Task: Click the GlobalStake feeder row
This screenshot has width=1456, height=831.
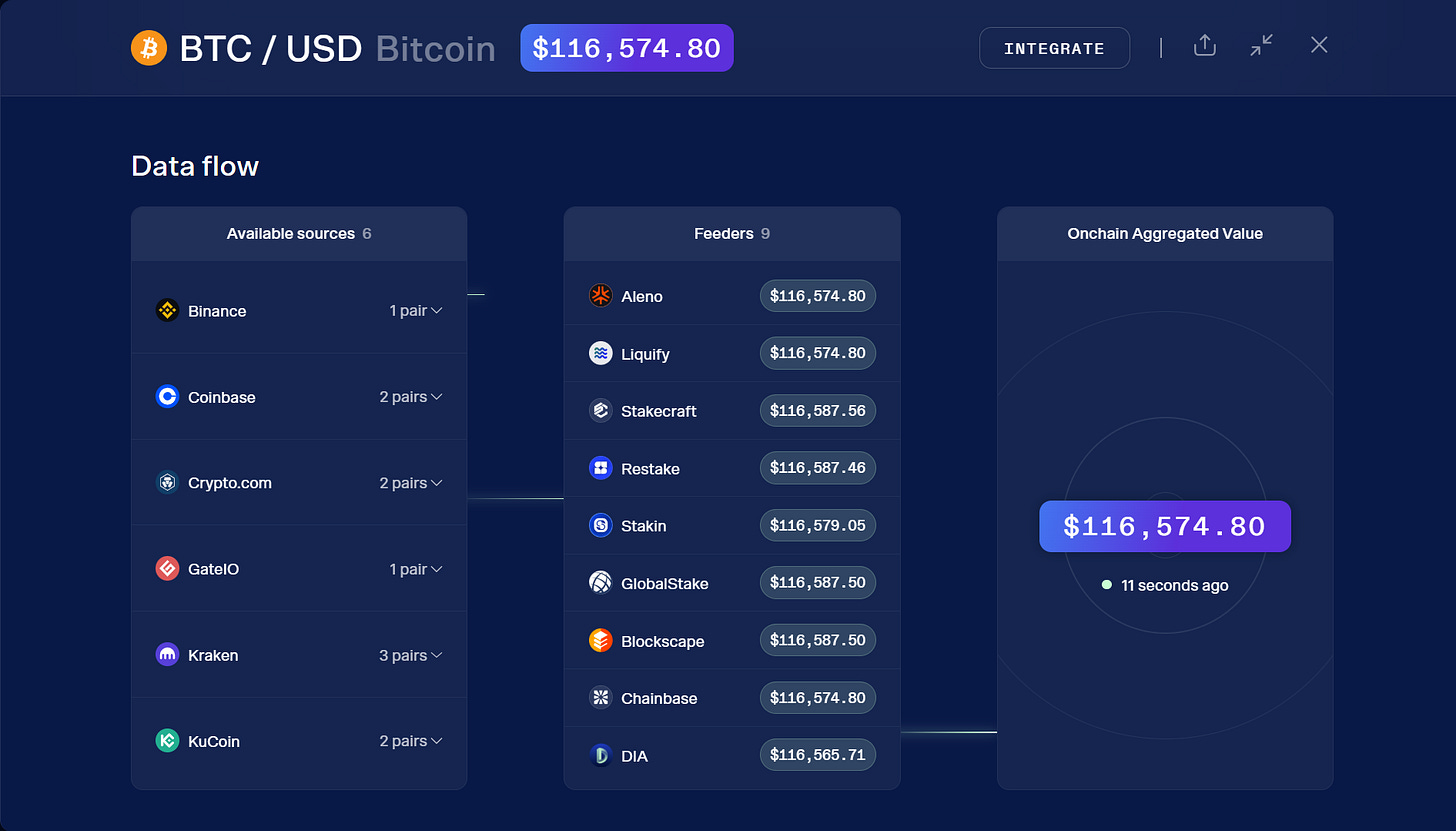Action: click(732, 582)
